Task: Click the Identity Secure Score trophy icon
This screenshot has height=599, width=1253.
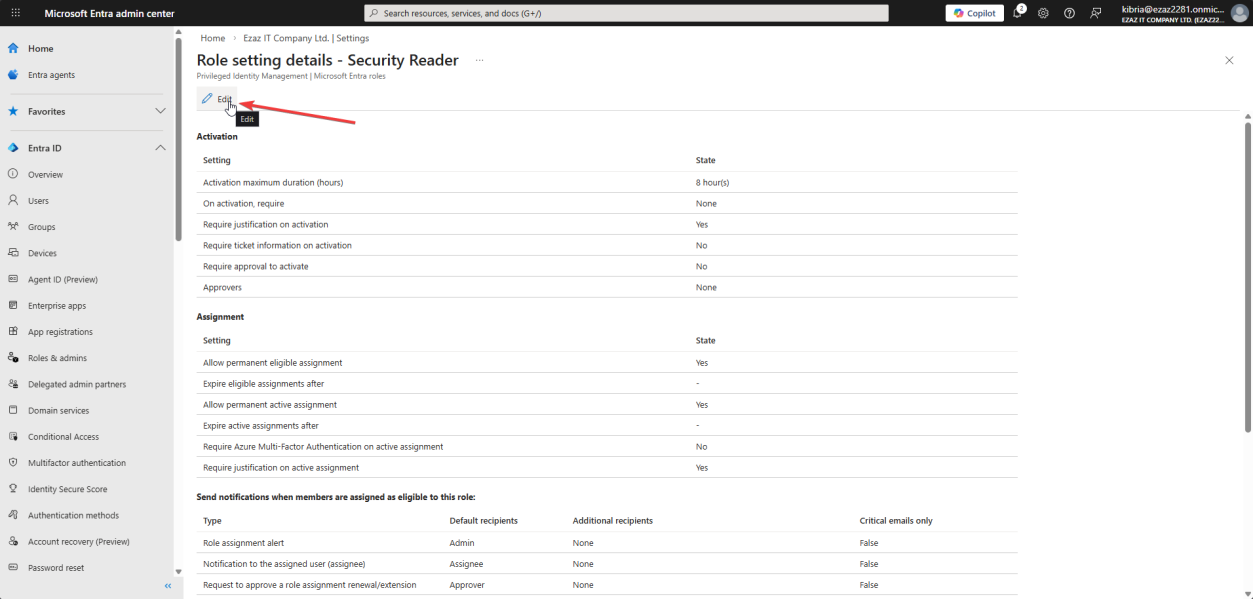Action: click(13, 489)
